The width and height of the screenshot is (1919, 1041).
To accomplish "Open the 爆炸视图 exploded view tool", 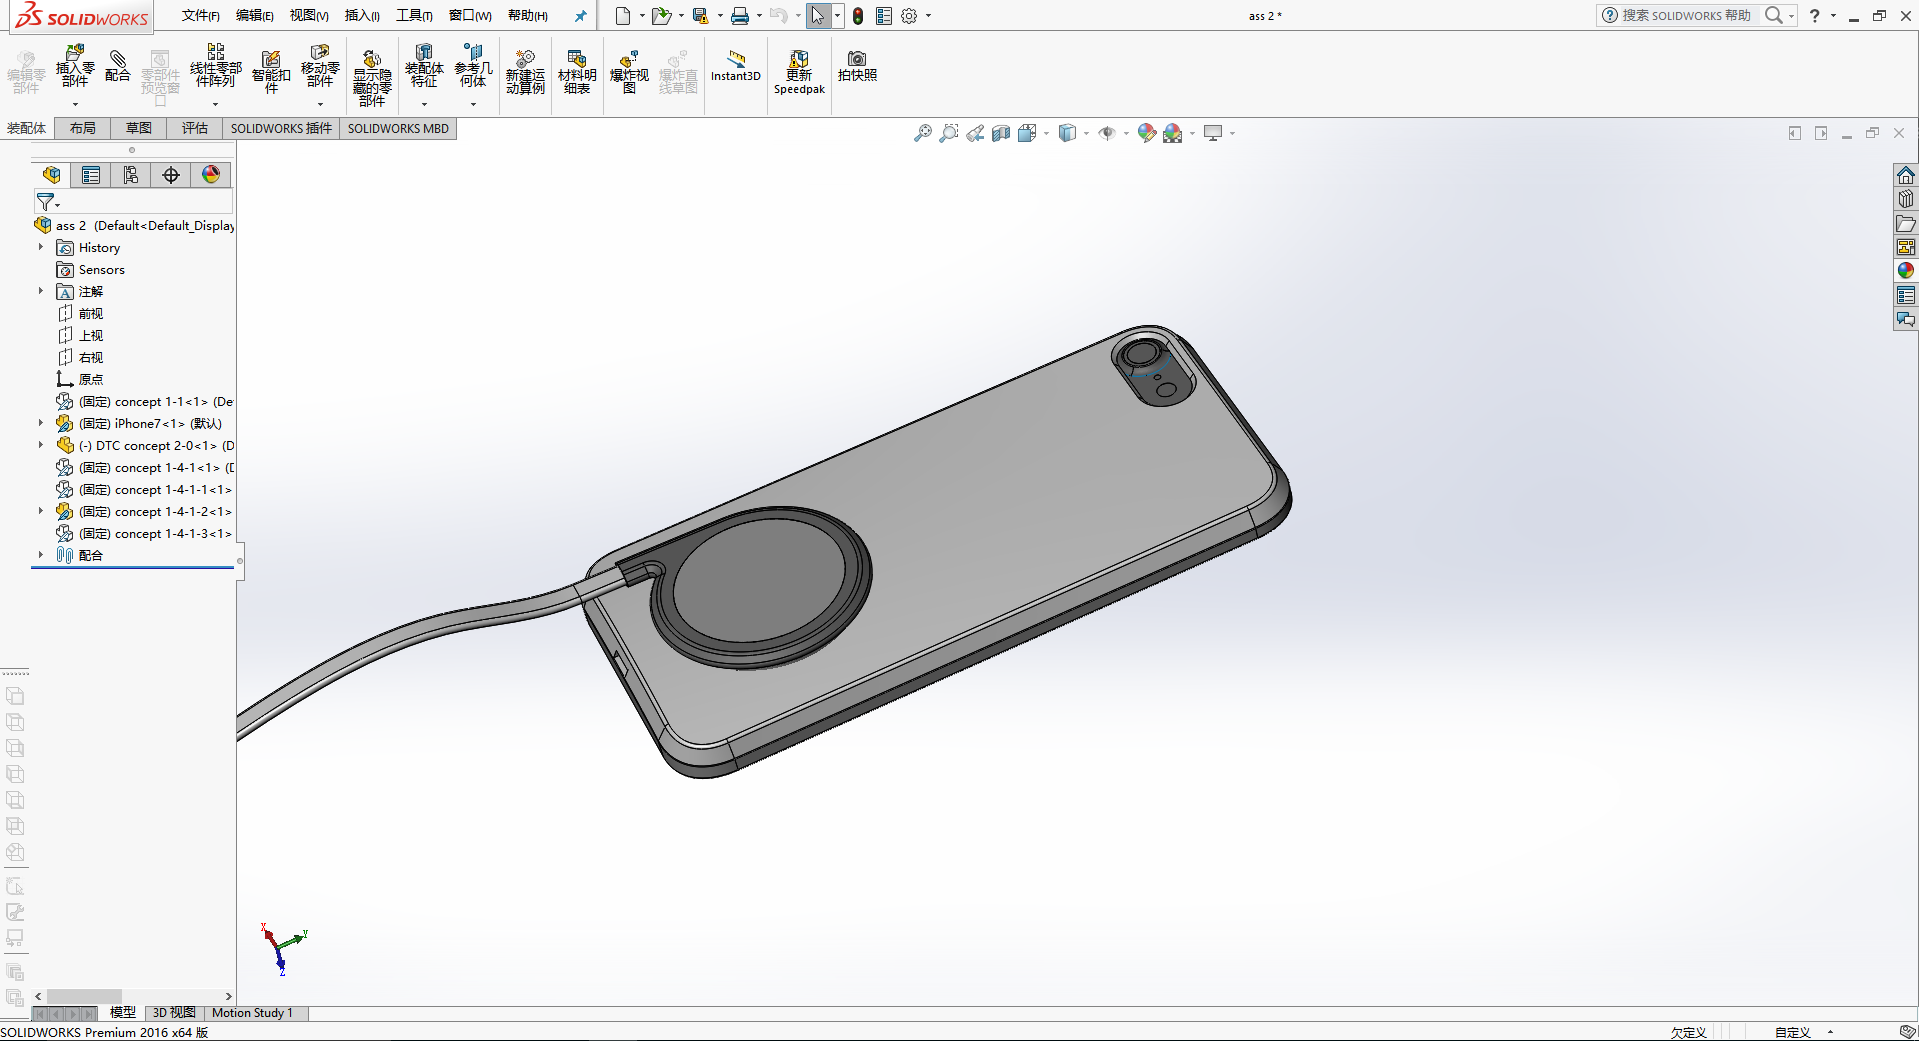I will [x=629, y=70].
